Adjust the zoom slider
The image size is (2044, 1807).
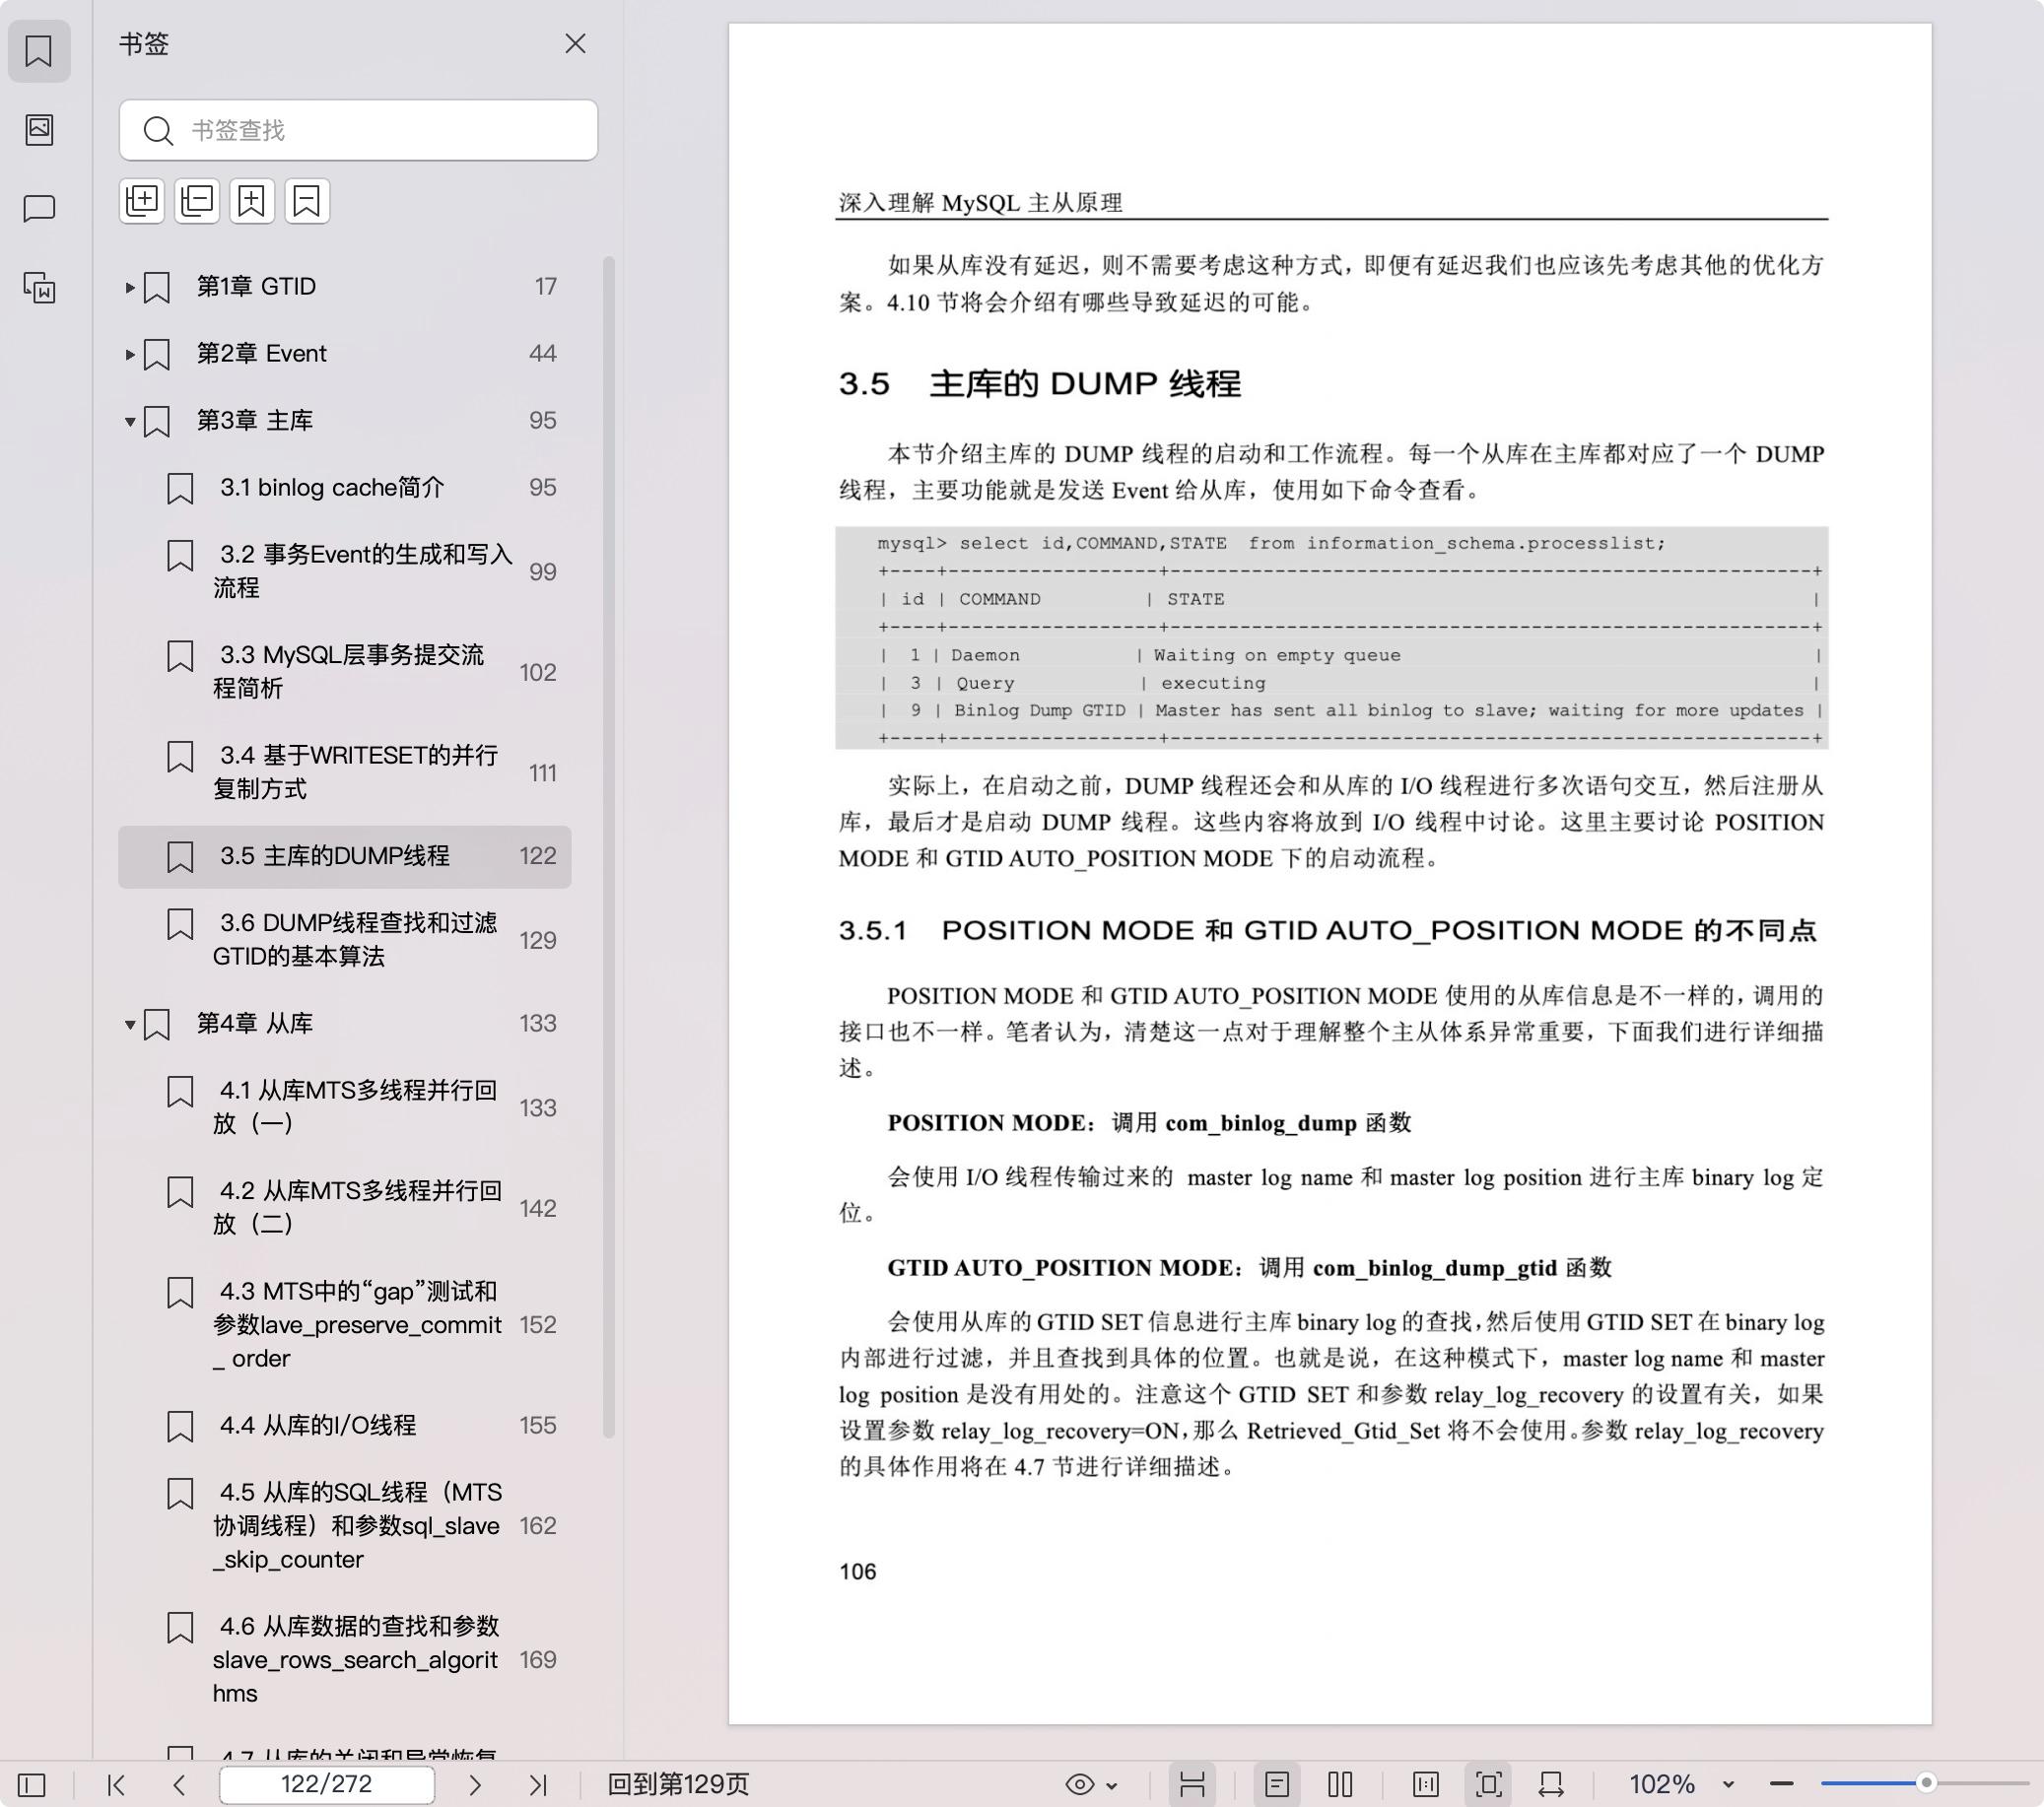(x=1925, y=1783)
